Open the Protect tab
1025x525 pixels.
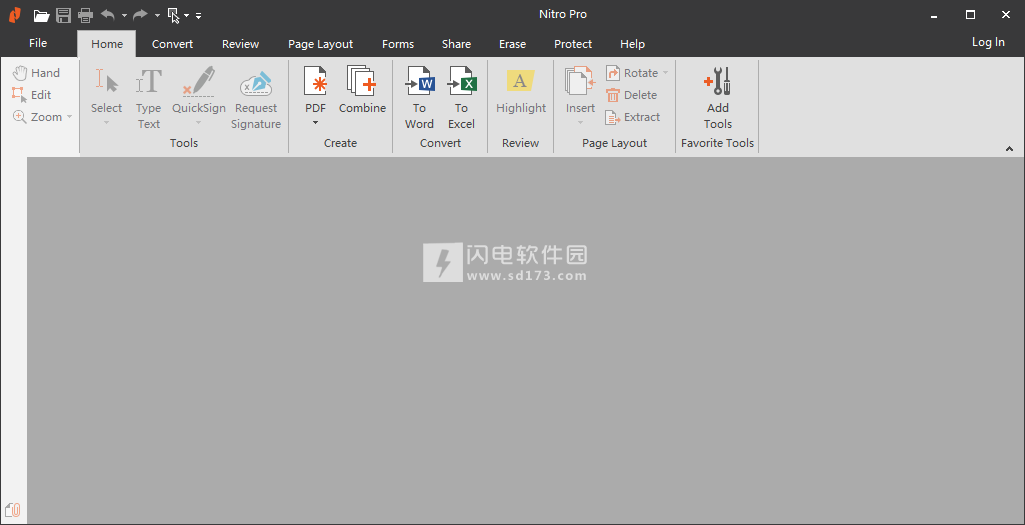573,44
